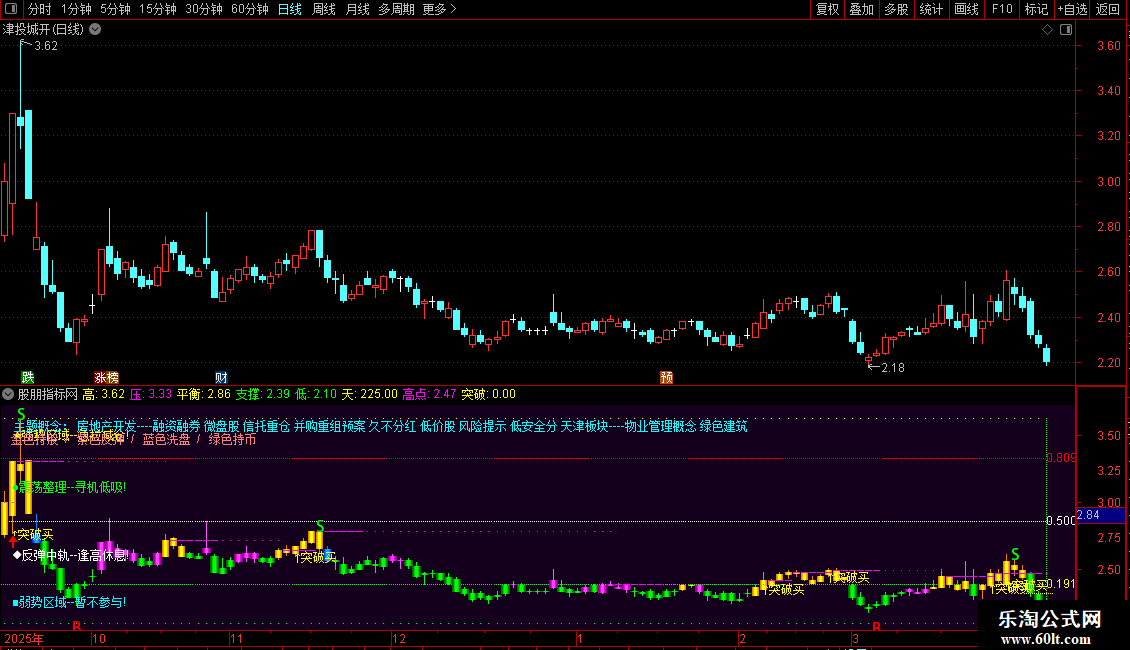1130x650 pixels.
Task: Click the 2025年 date marker on timeline
Action: coord(25,638)
